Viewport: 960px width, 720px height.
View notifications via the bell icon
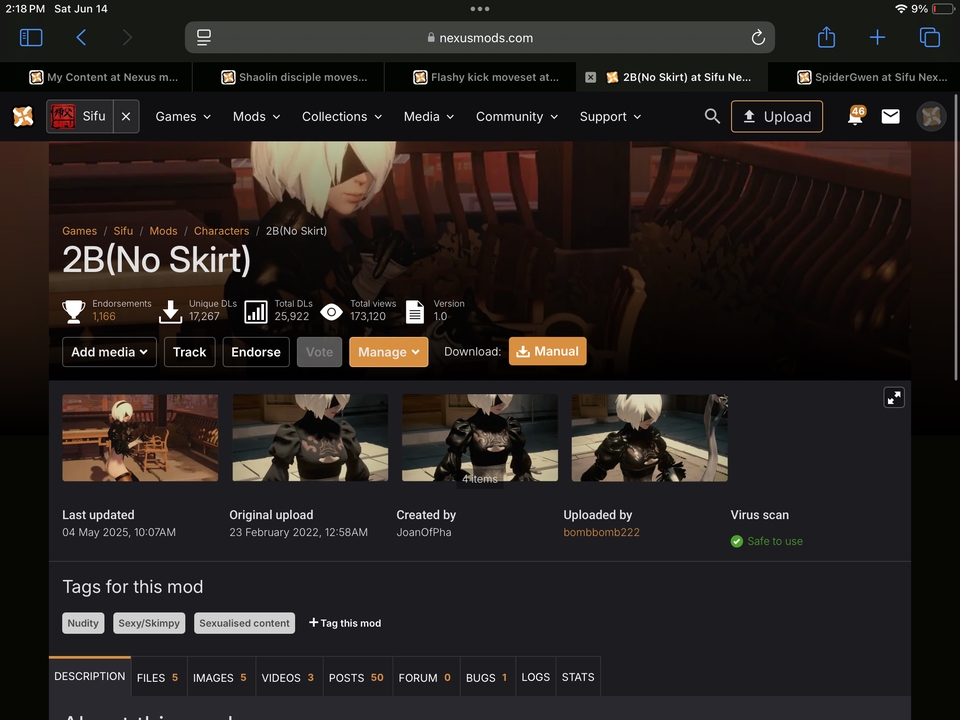[x=855, y=117]
